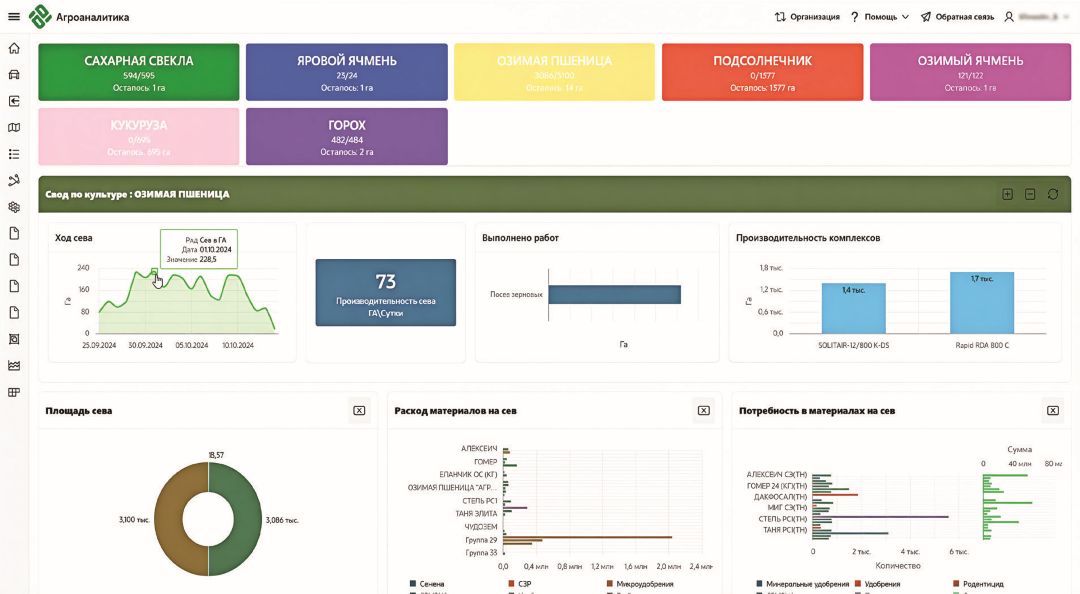Toggle the Семена legend item
This screenshot has width=1080, height=594.
pos(427,584)
